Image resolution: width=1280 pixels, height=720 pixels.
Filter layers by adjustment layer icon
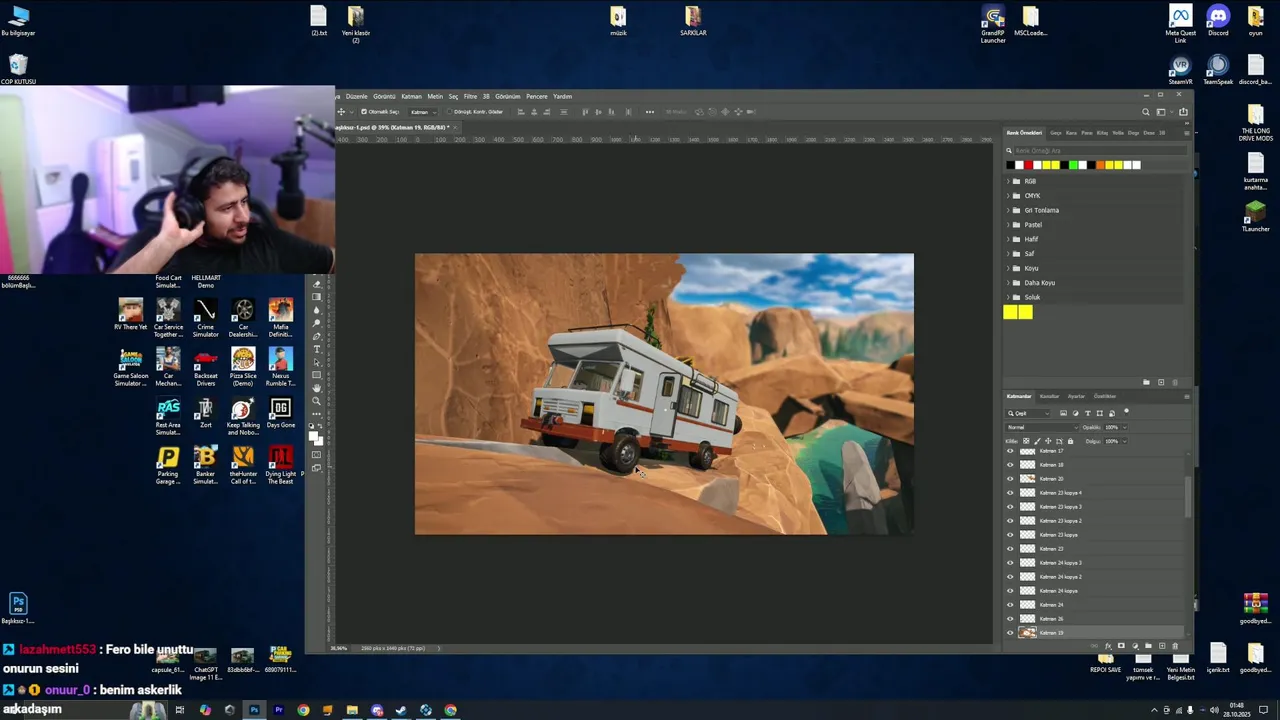(1076, 413)
